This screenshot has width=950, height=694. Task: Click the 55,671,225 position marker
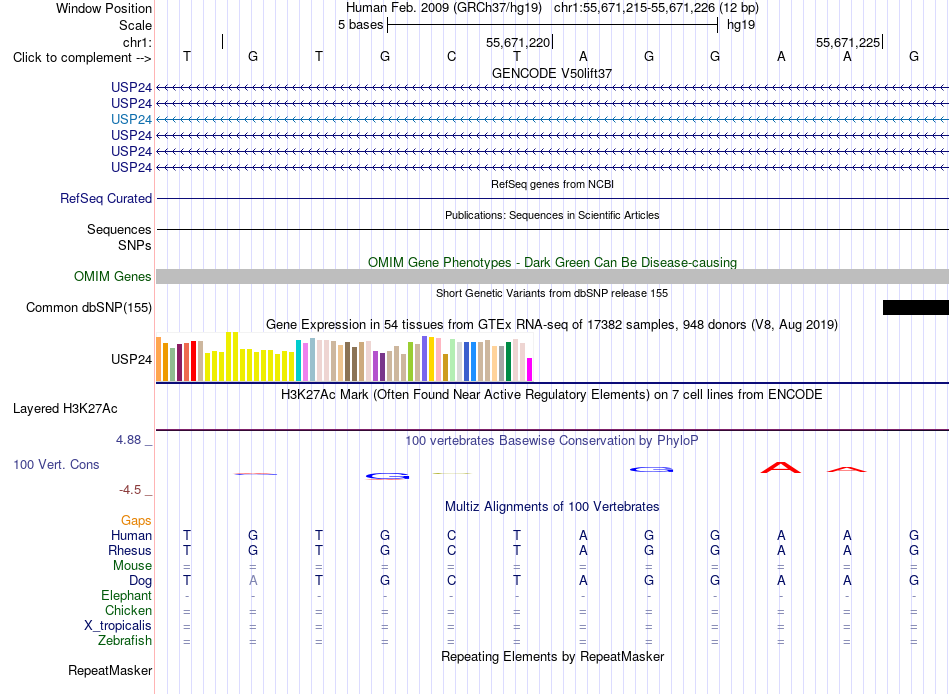click(x=849, y=42)
